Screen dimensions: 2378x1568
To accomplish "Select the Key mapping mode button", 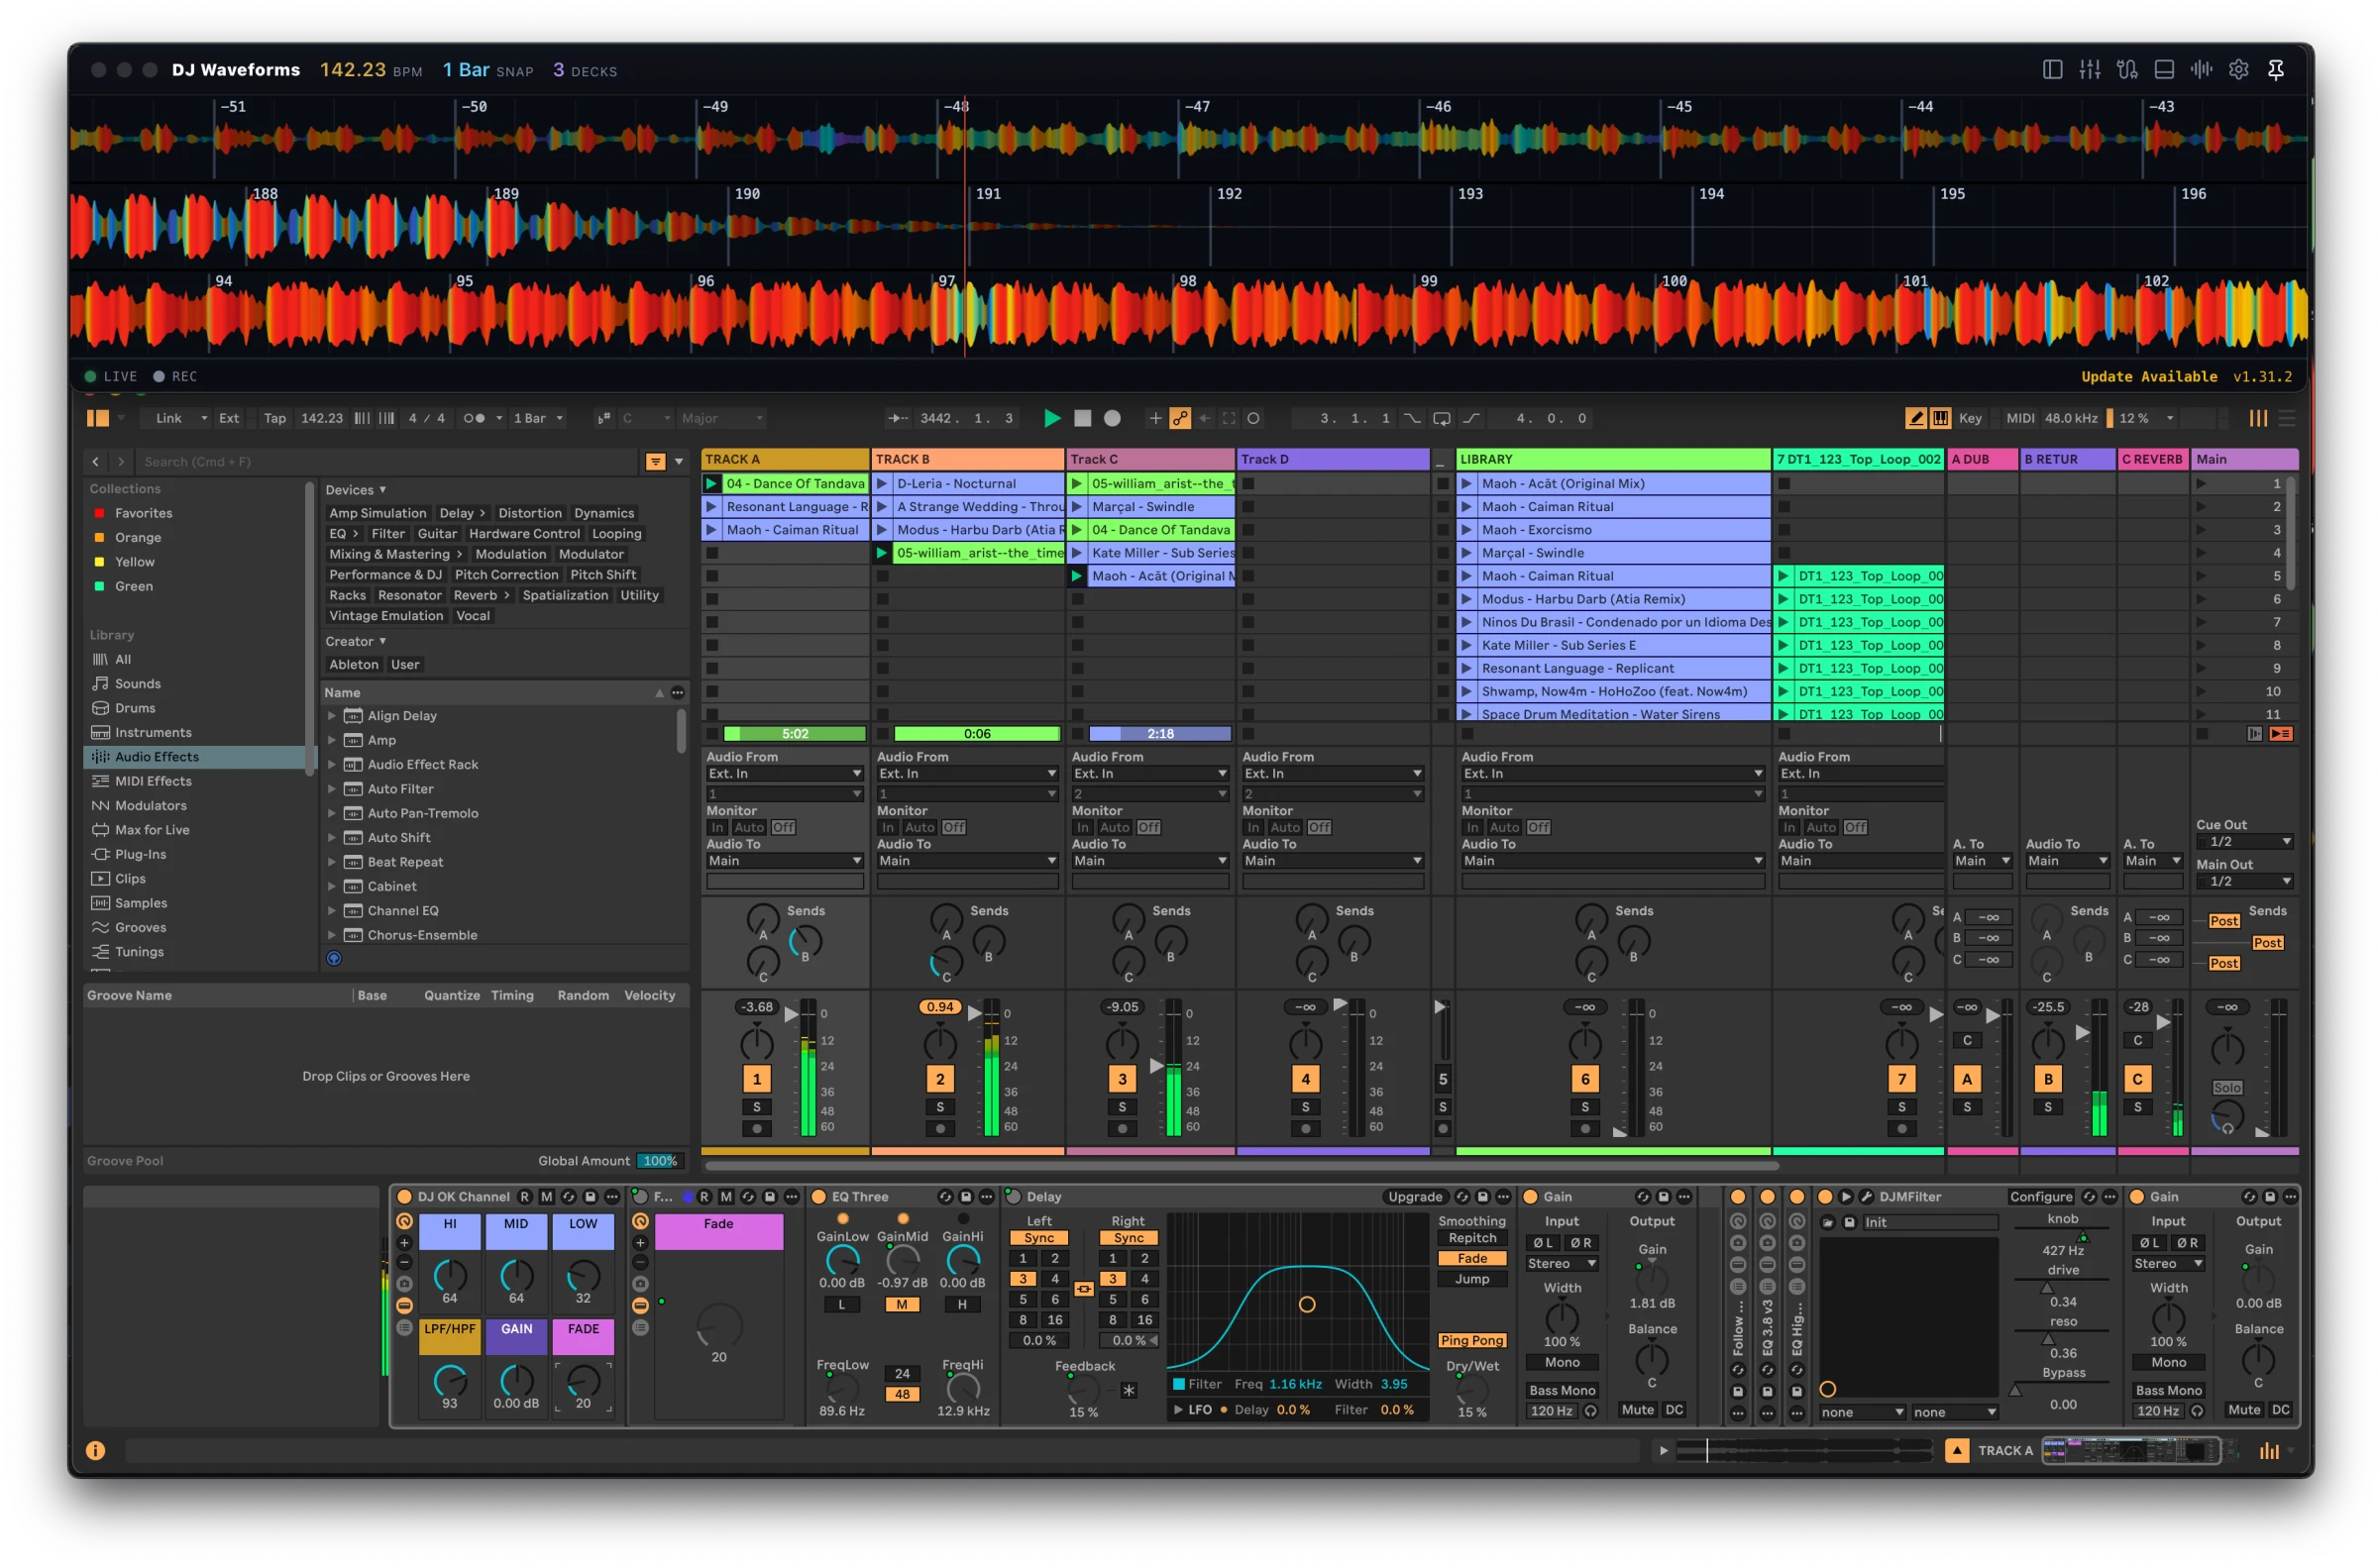I will (x=1969, y=418).
